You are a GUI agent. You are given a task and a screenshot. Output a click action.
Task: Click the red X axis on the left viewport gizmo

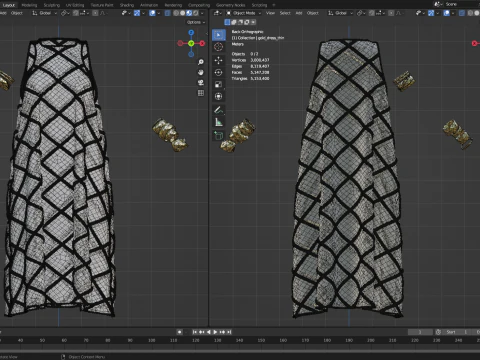(202, 43)
